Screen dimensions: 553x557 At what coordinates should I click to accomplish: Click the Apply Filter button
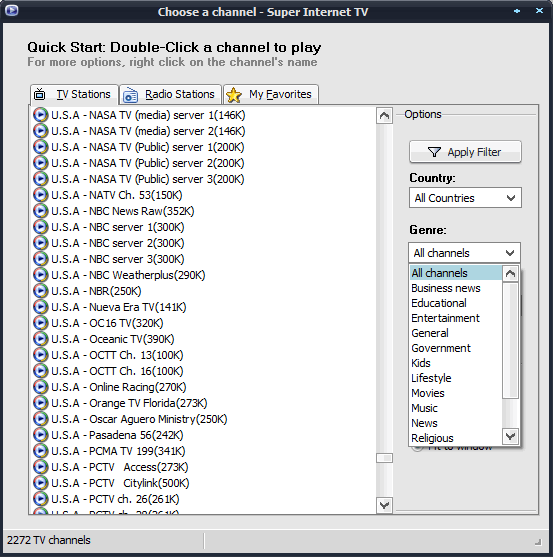point(465,152)
